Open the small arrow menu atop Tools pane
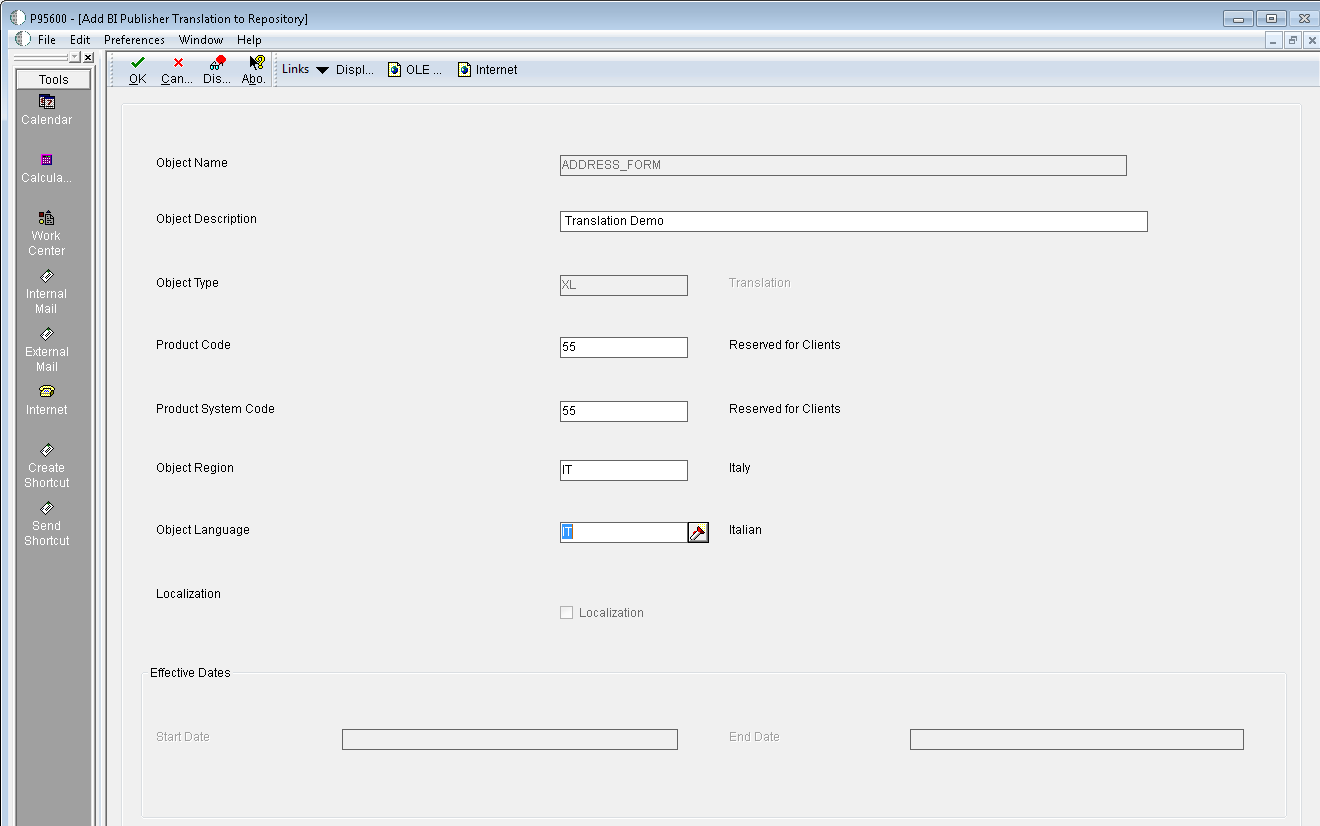Image resolution: width=1320 pixels, height=826 pixels. [x=74, y=58]
